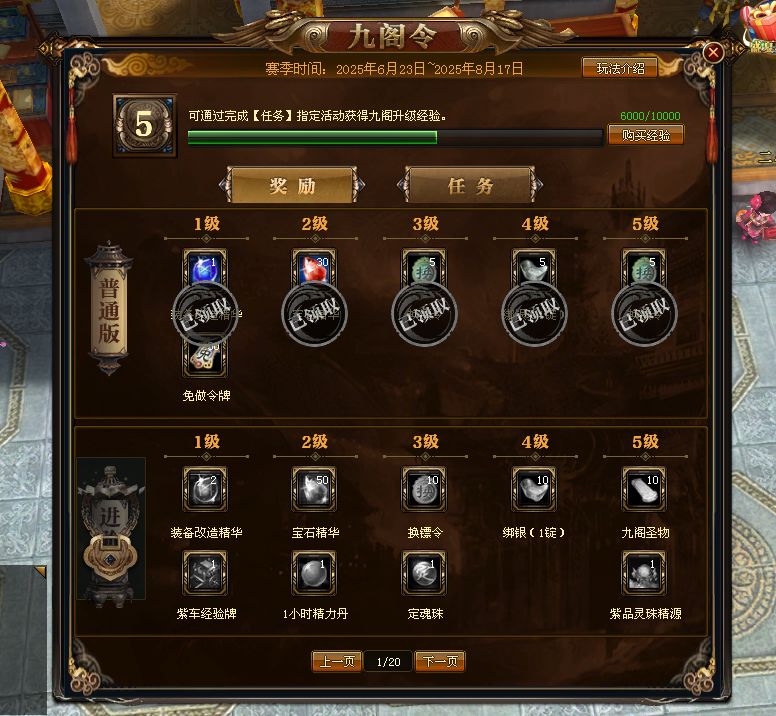
Task: Click the 免敌令牌 icon in normal tier
Action: coord(205,359)
